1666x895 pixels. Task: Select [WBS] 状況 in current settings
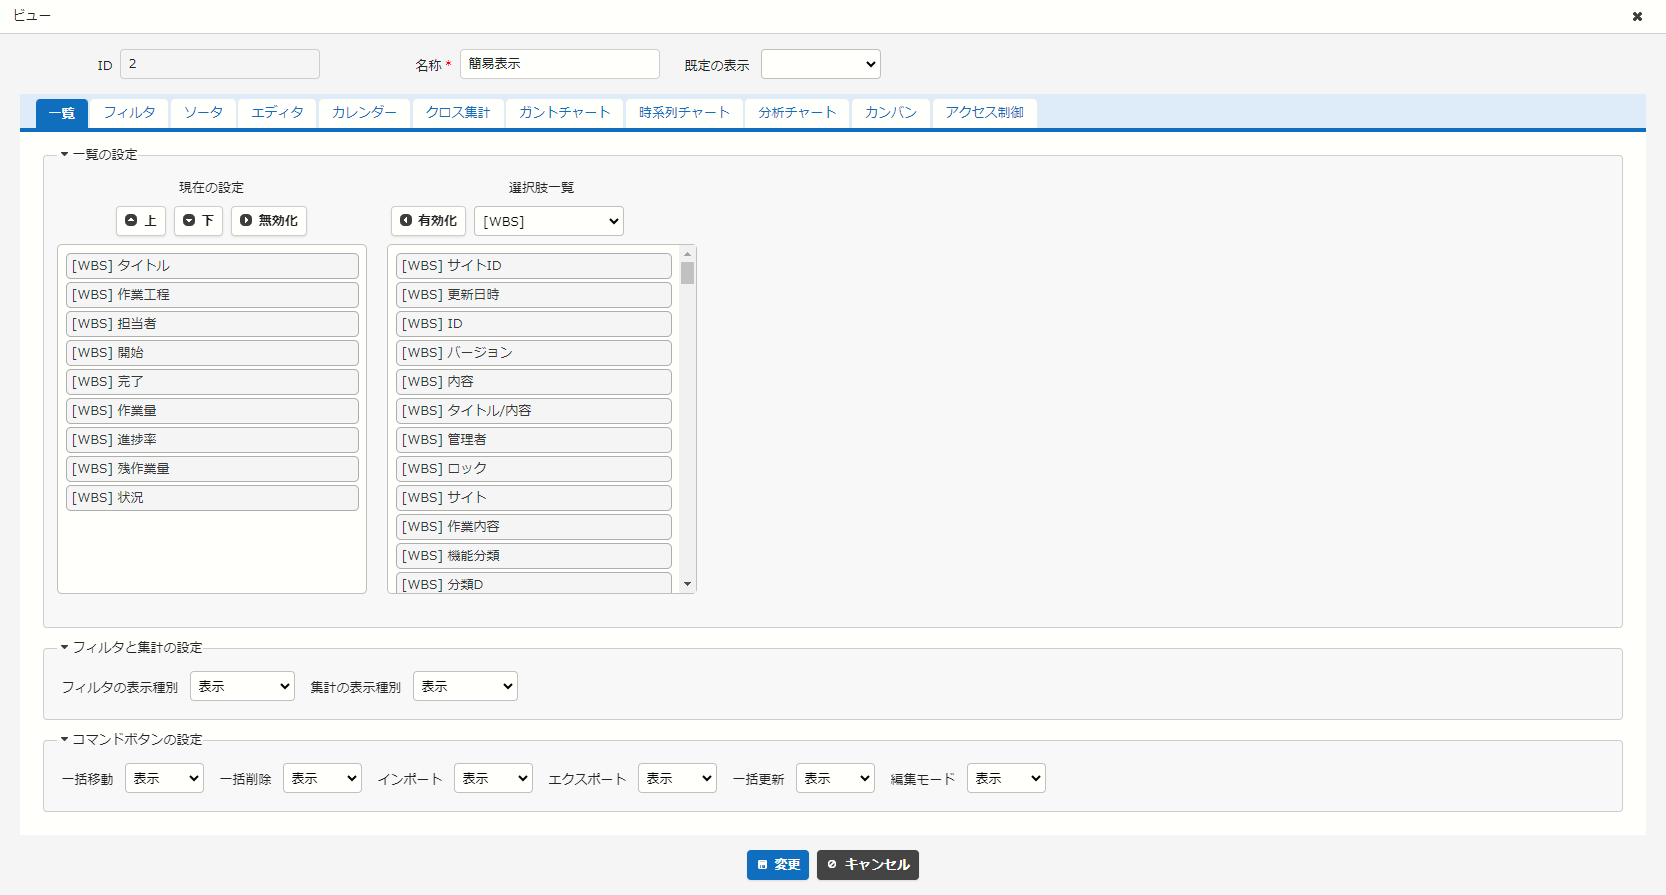[212, 498]
